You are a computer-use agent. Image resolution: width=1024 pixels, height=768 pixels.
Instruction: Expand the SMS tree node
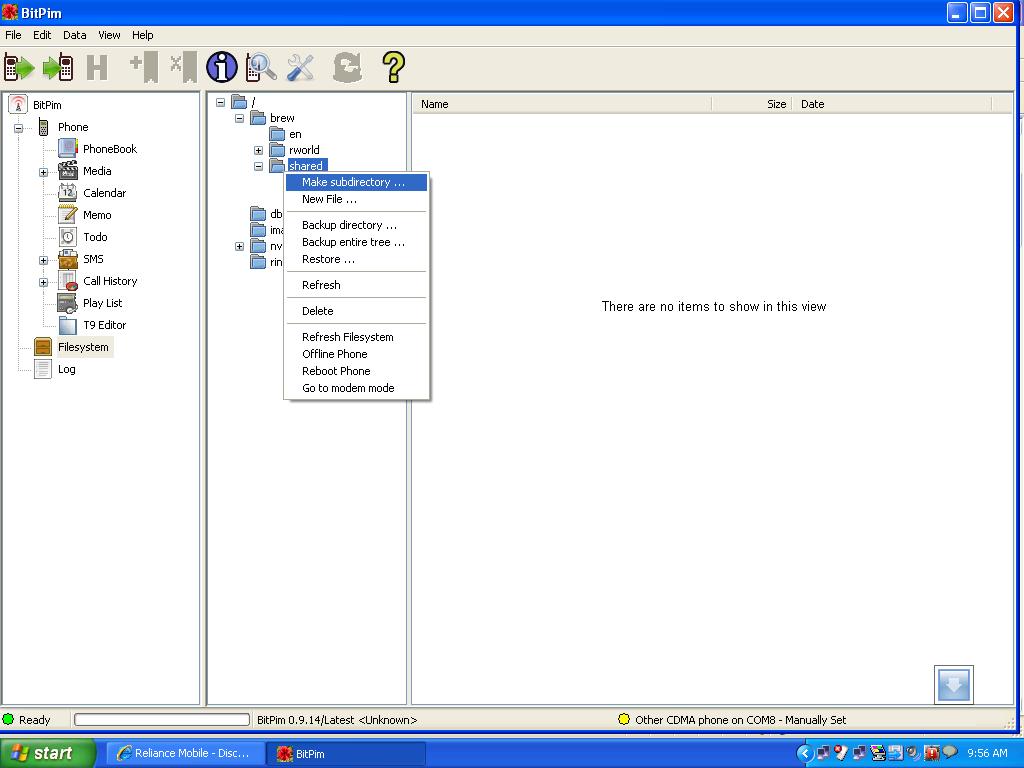pyautogui.click(x=43, y=261)
